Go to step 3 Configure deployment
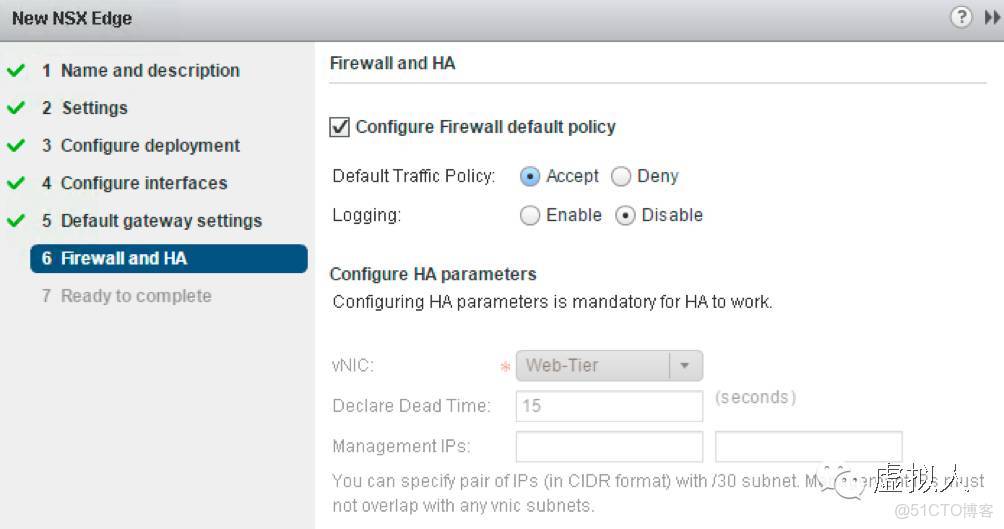 coord(149,146)
